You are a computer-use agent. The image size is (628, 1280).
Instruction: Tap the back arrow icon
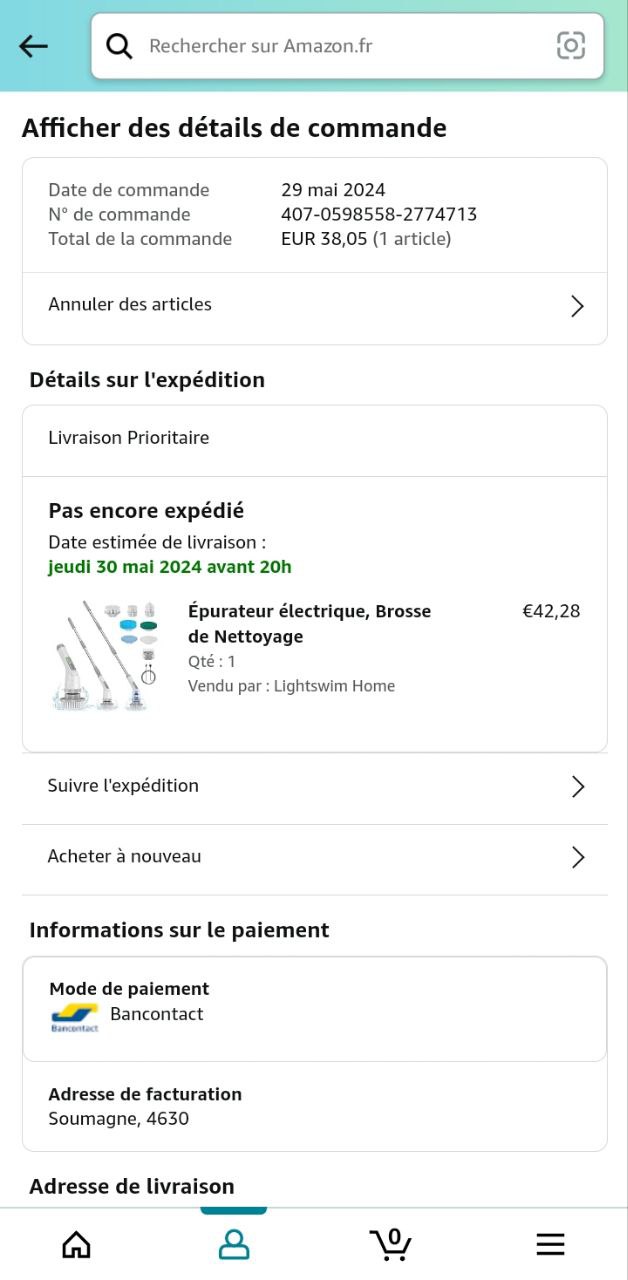pyautogui.click(x=34, y=46)
